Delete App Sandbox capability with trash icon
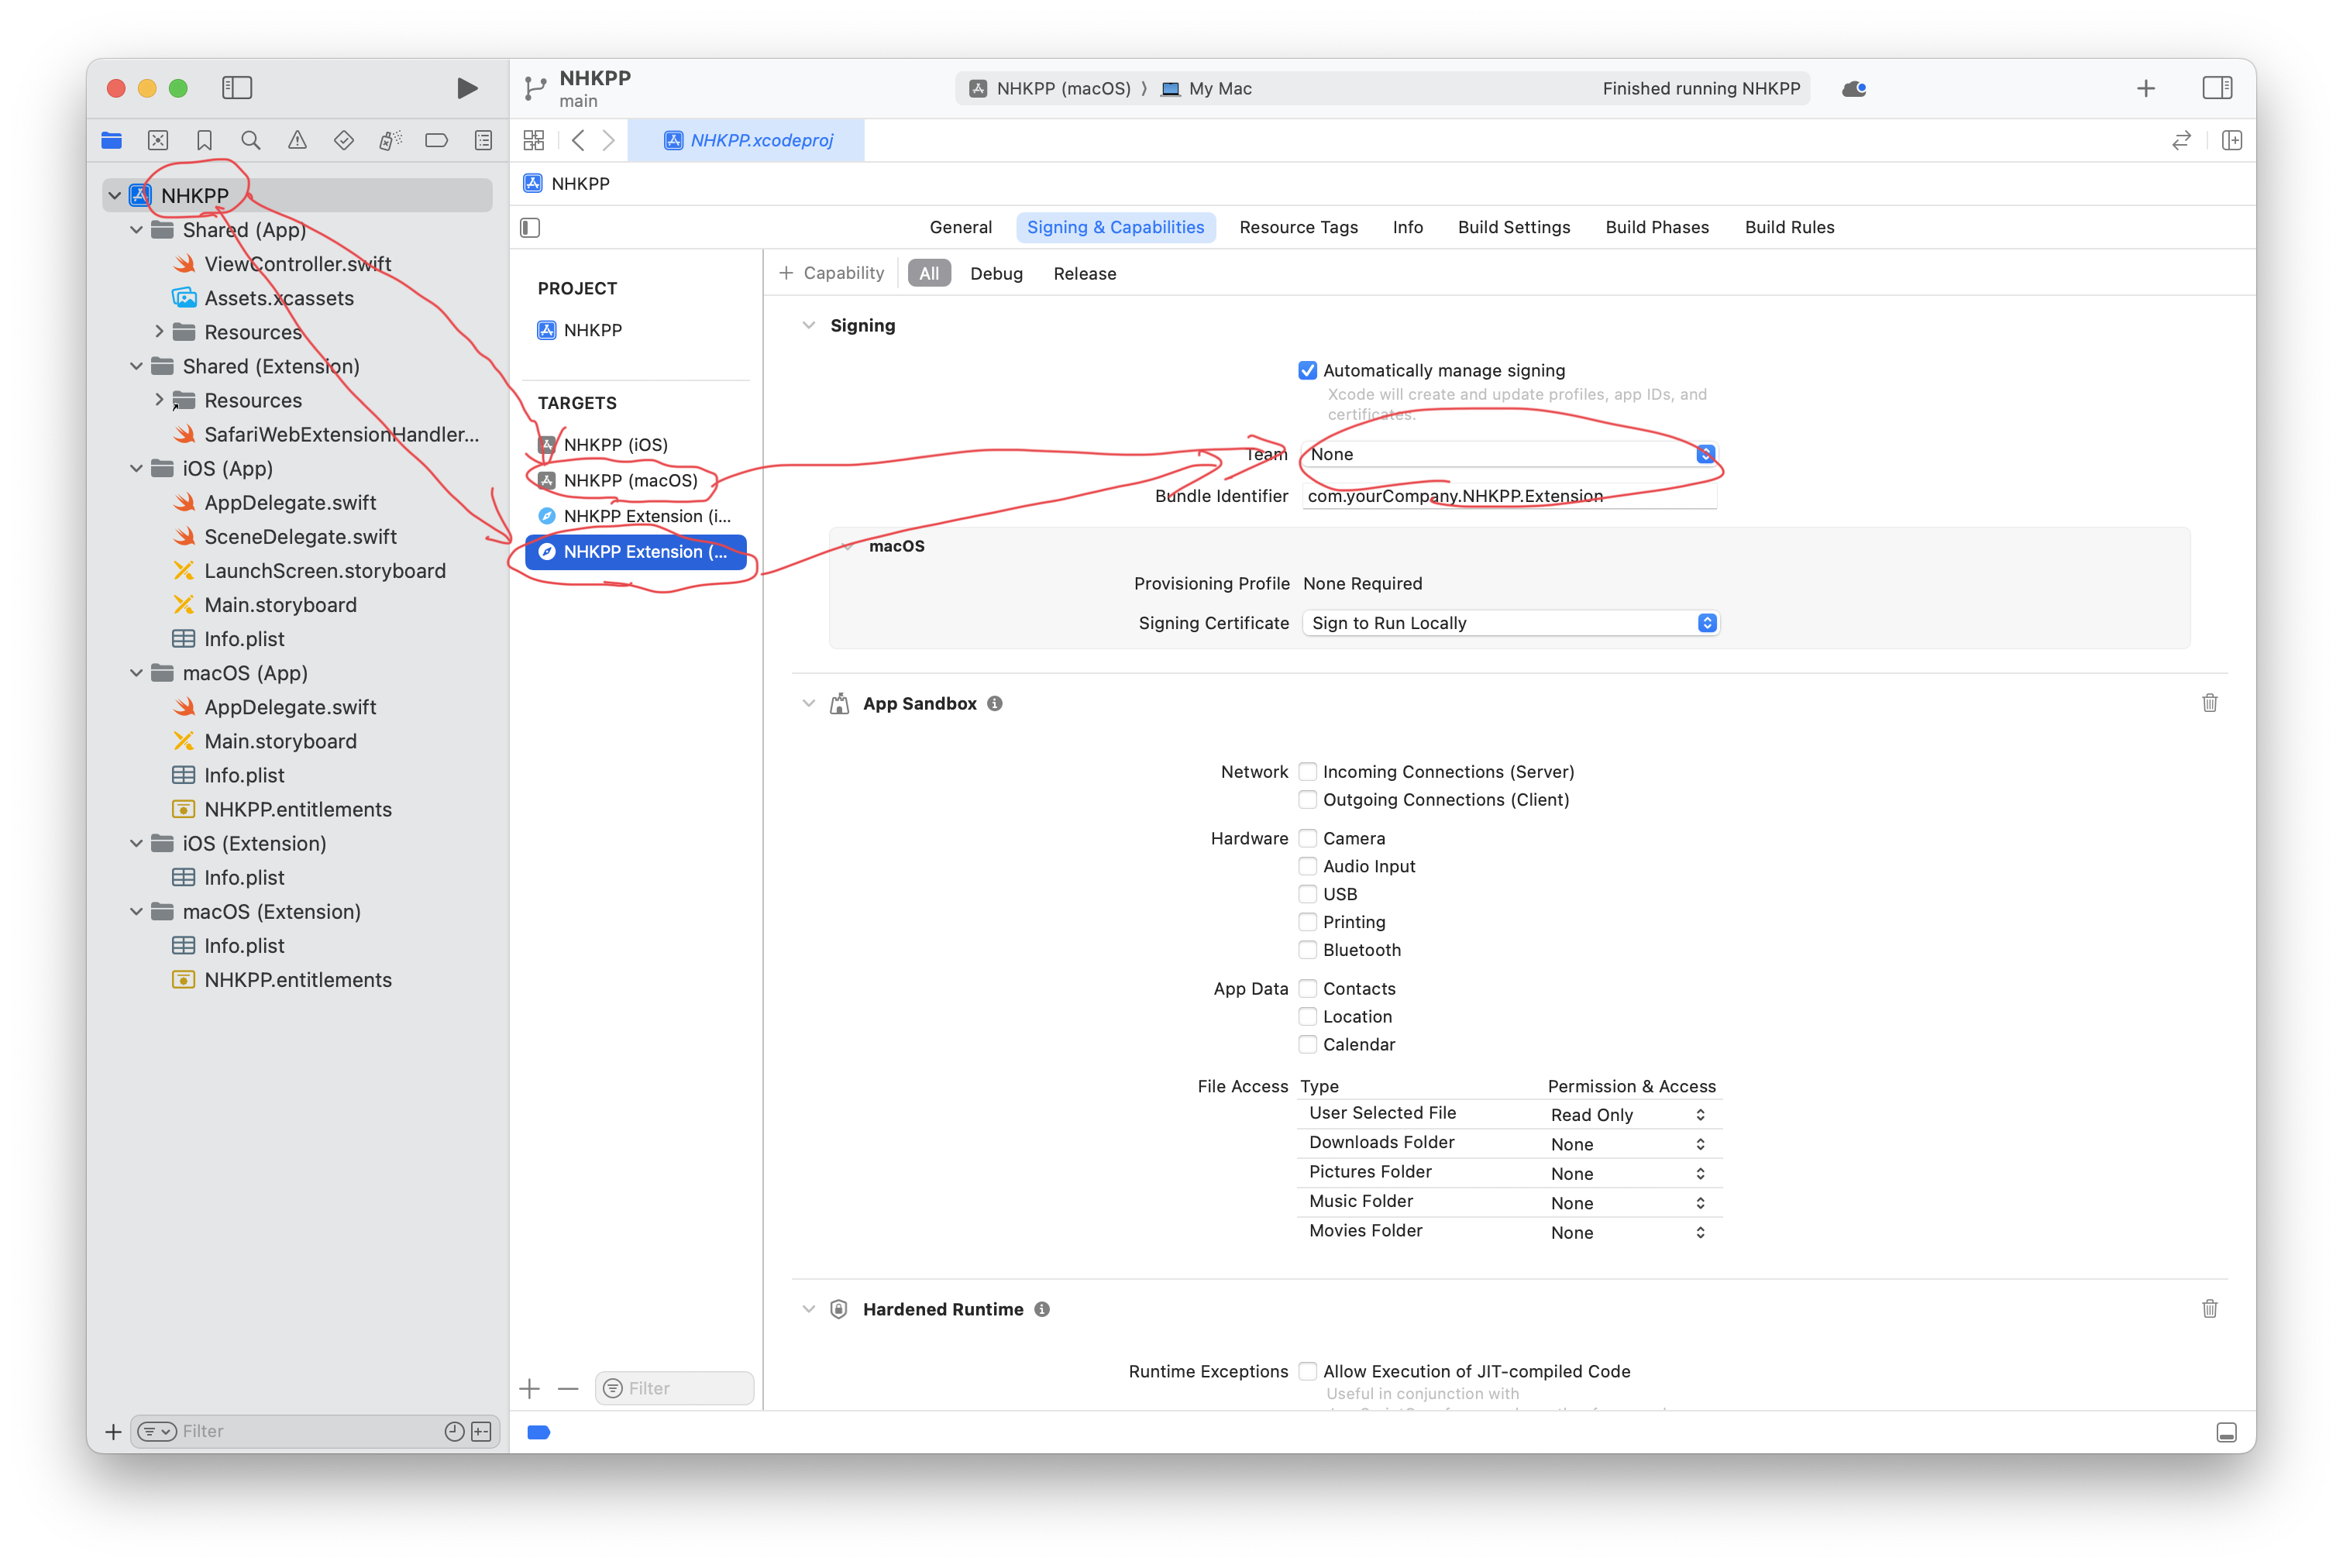The width and height of the screenshot is (2343, 1568). point(2209,703)
